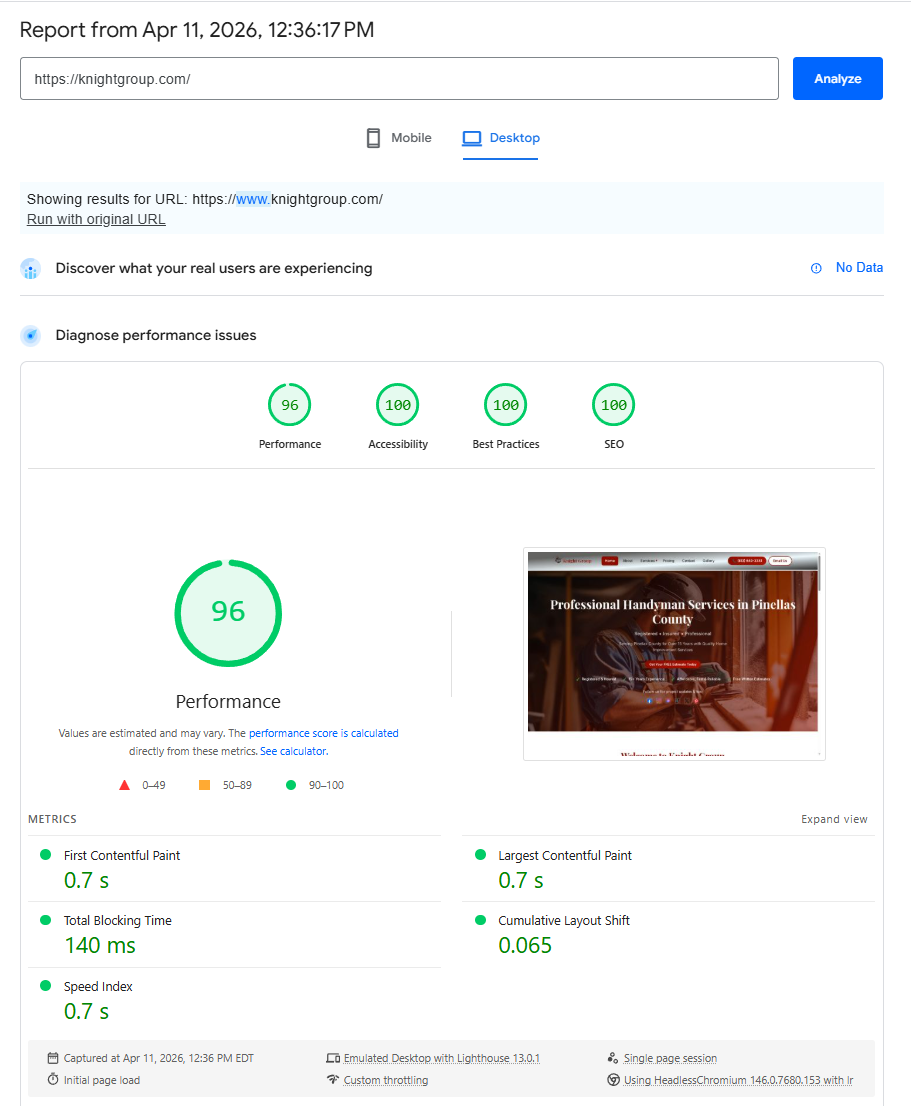
Task: Click inside the URL input field
Action: [x=400, y=78]
